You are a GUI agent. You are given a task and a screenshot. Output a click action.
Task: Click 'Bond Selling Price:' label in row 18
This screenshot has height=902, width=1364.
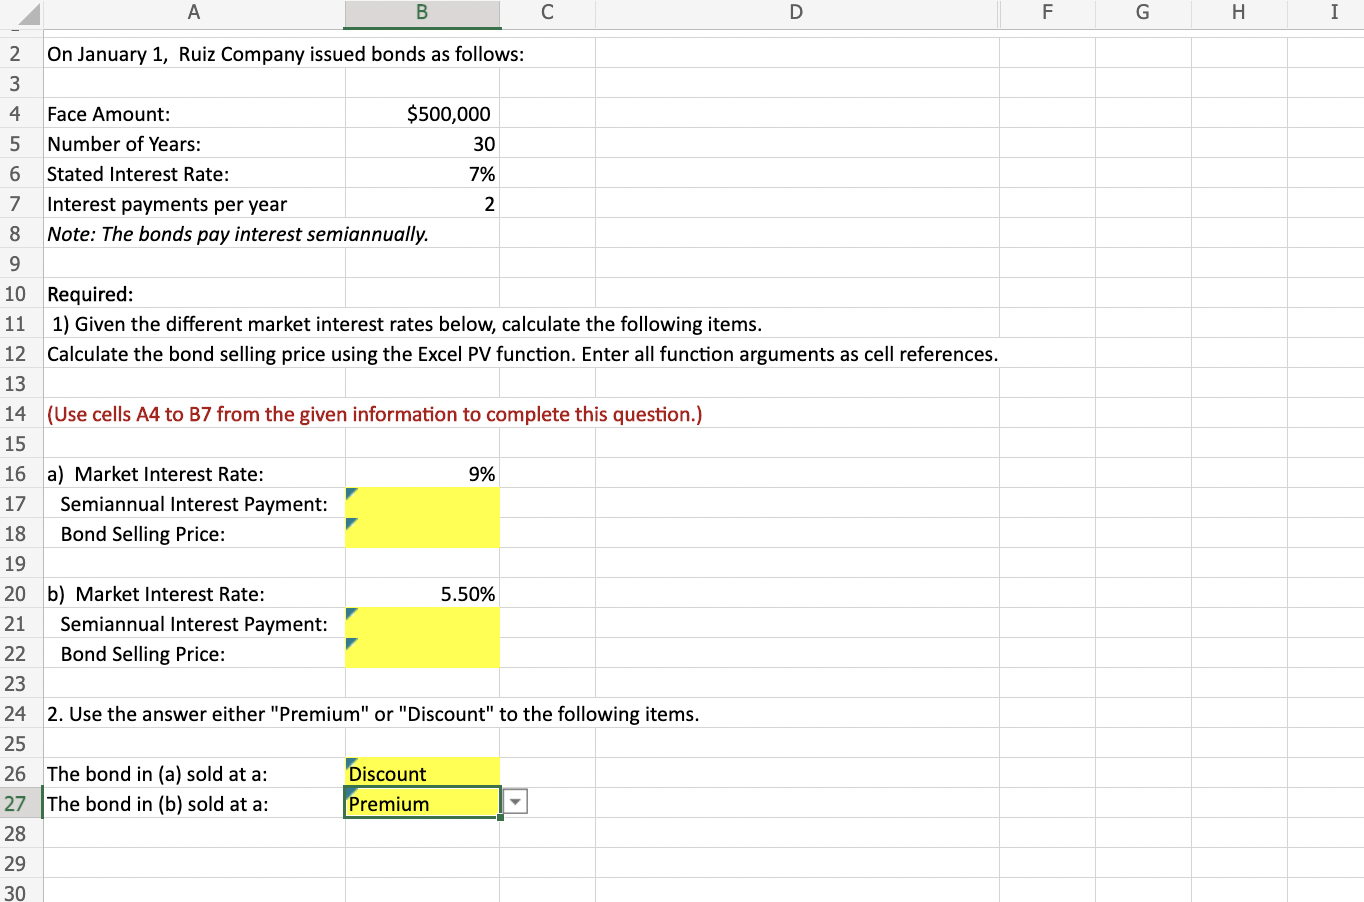pos(143,534)
